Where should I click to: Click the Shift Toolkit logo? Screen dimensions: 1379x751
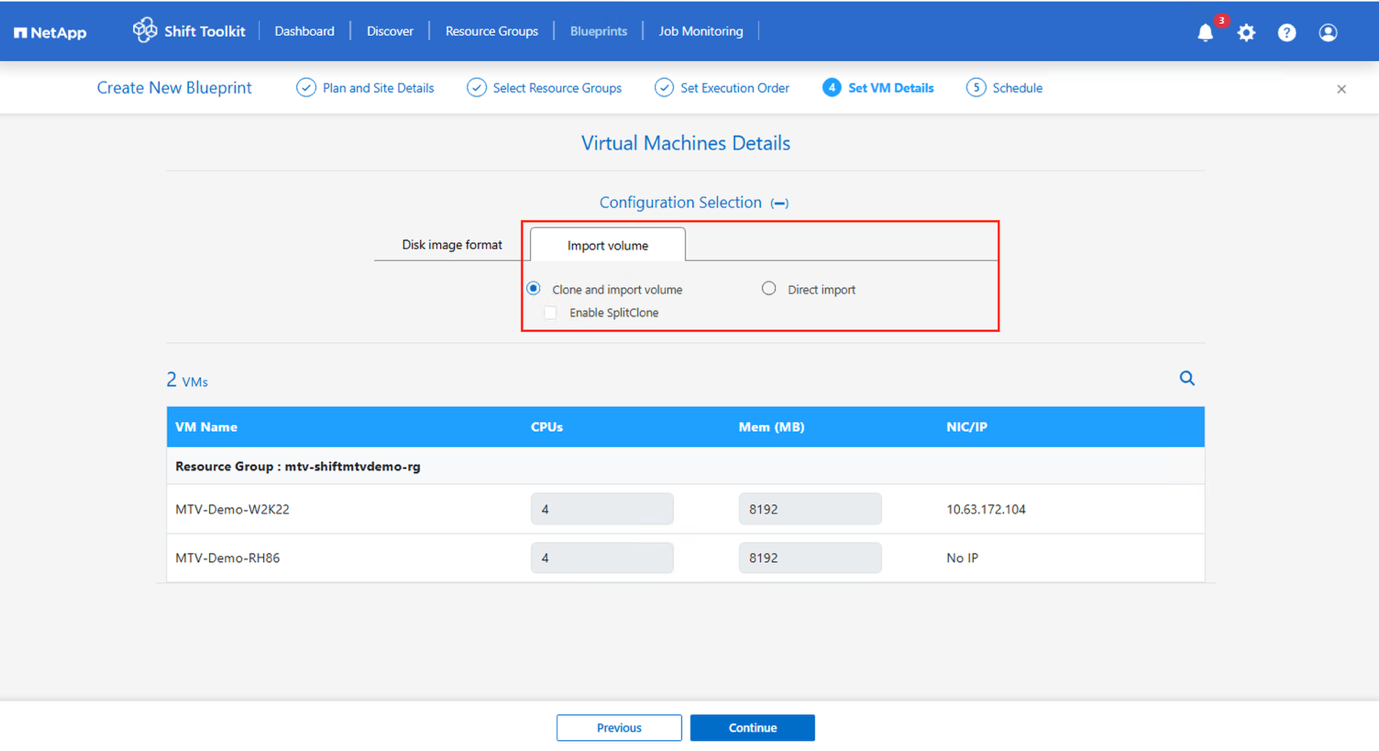189,30
